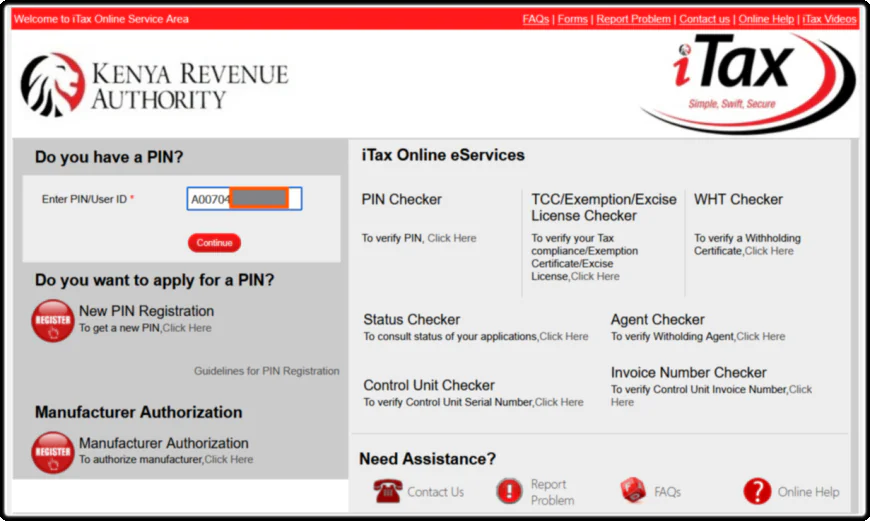The width and height of the screenshot is (870, 521).
Task: Click Here to get a new PIN
Action: point(187,328)
